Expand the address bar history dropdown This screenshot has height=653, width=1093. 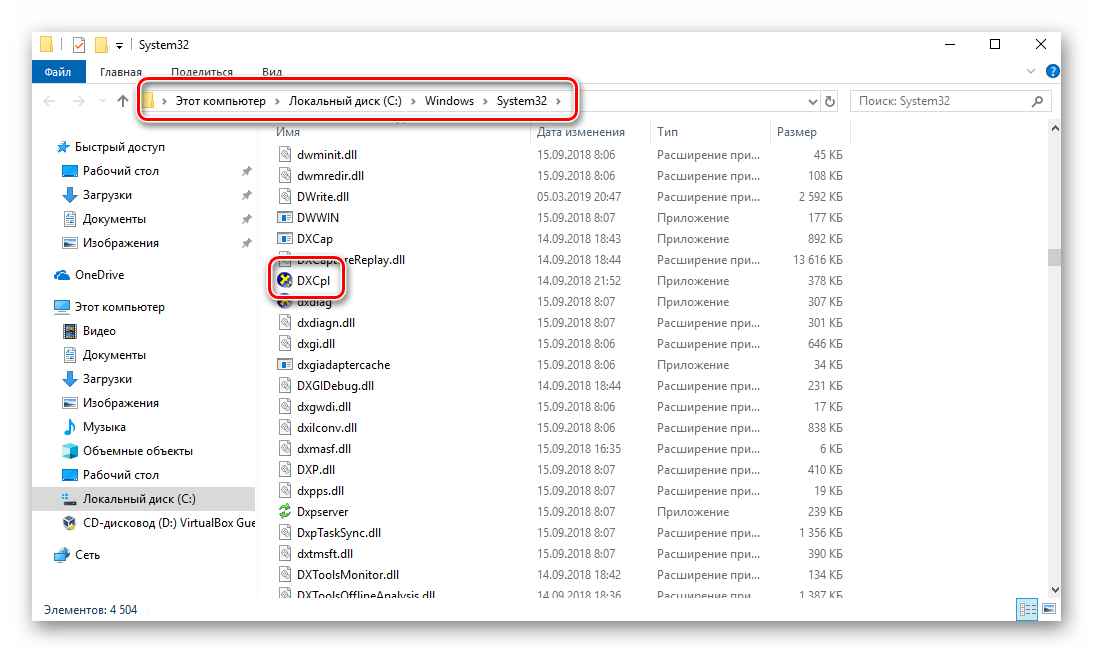pos(812,101)
